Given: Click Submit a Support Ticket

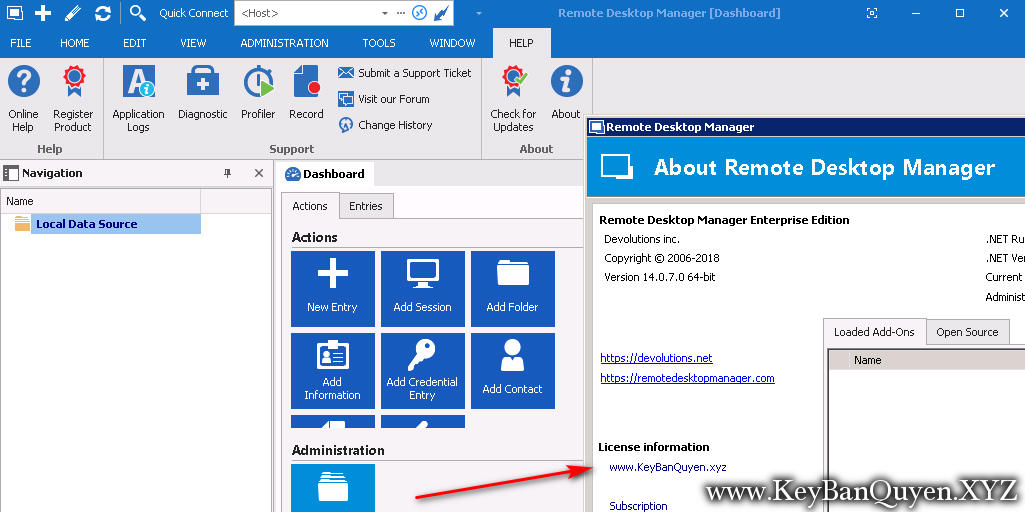Looking at the screenshot, I should tap(405, 73).
